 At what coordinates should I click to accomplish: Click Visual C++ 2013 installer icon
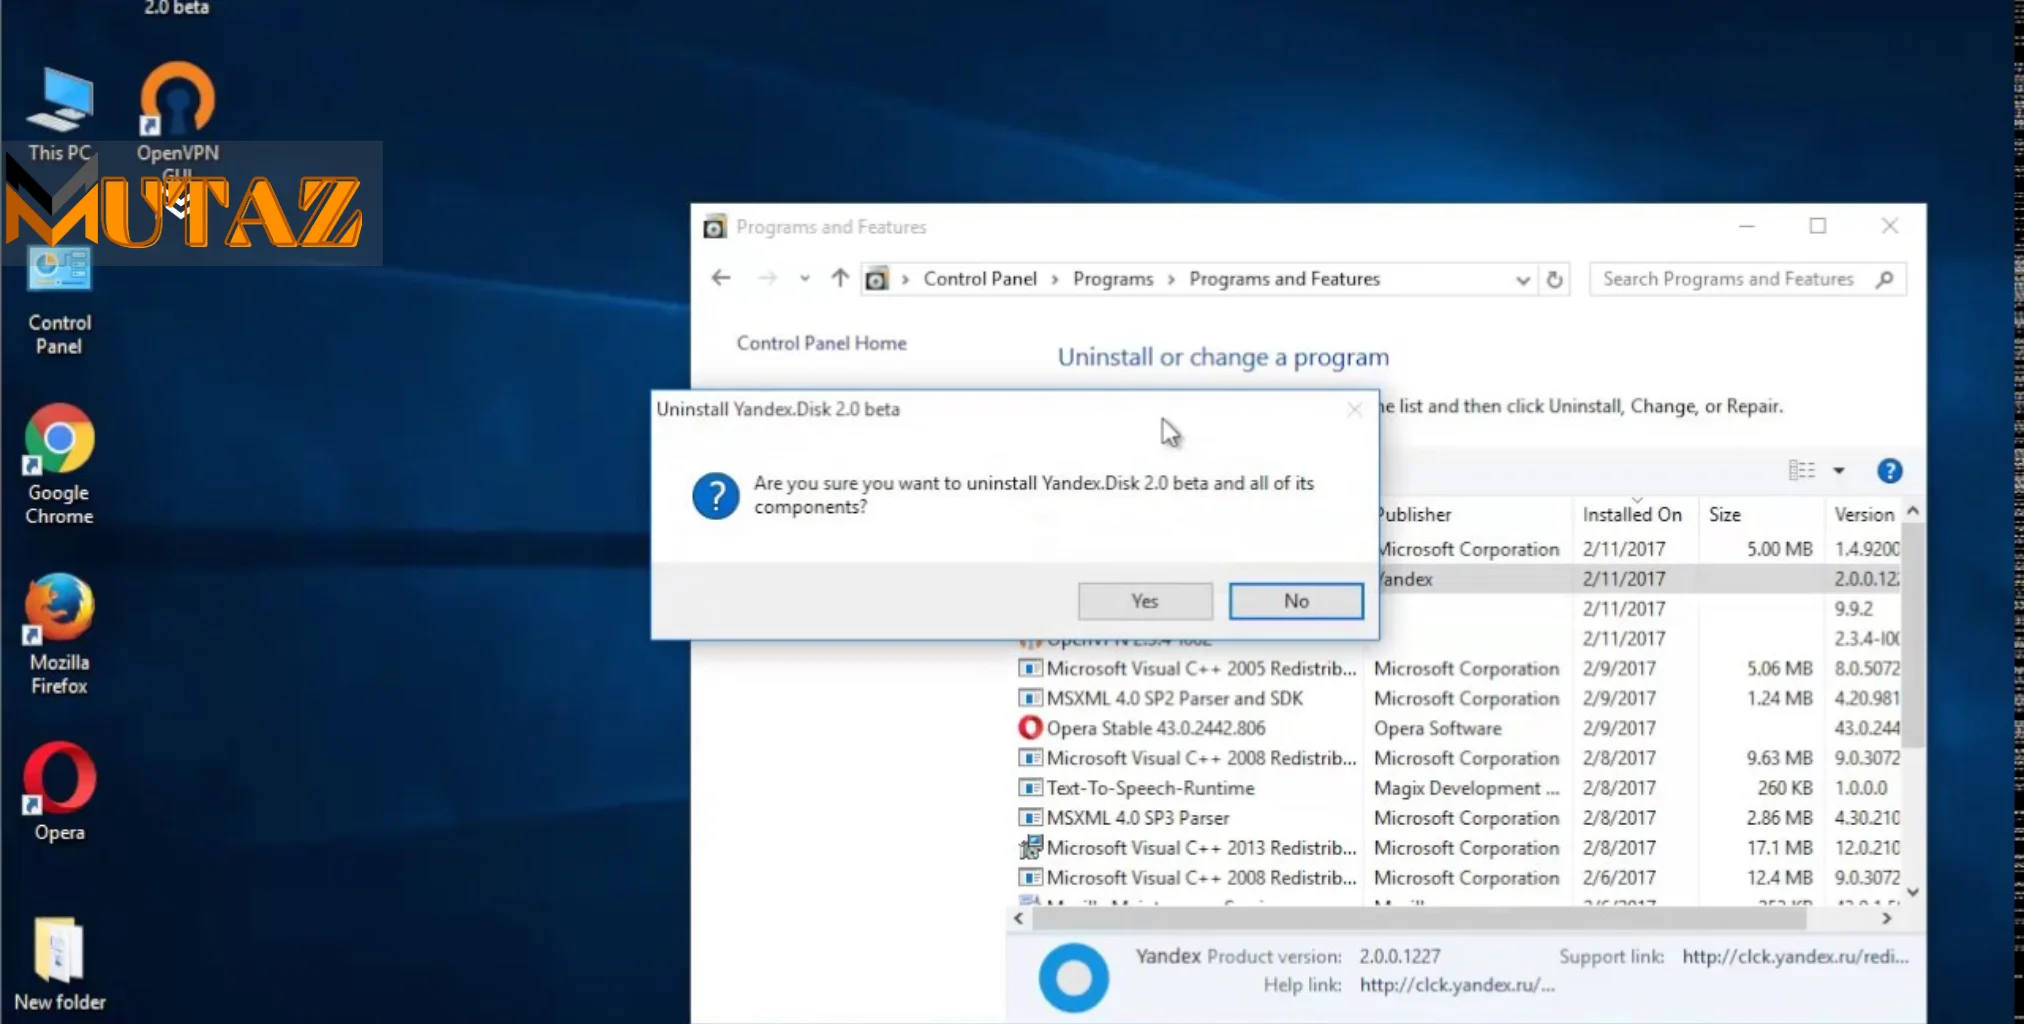click(1030, 848)
